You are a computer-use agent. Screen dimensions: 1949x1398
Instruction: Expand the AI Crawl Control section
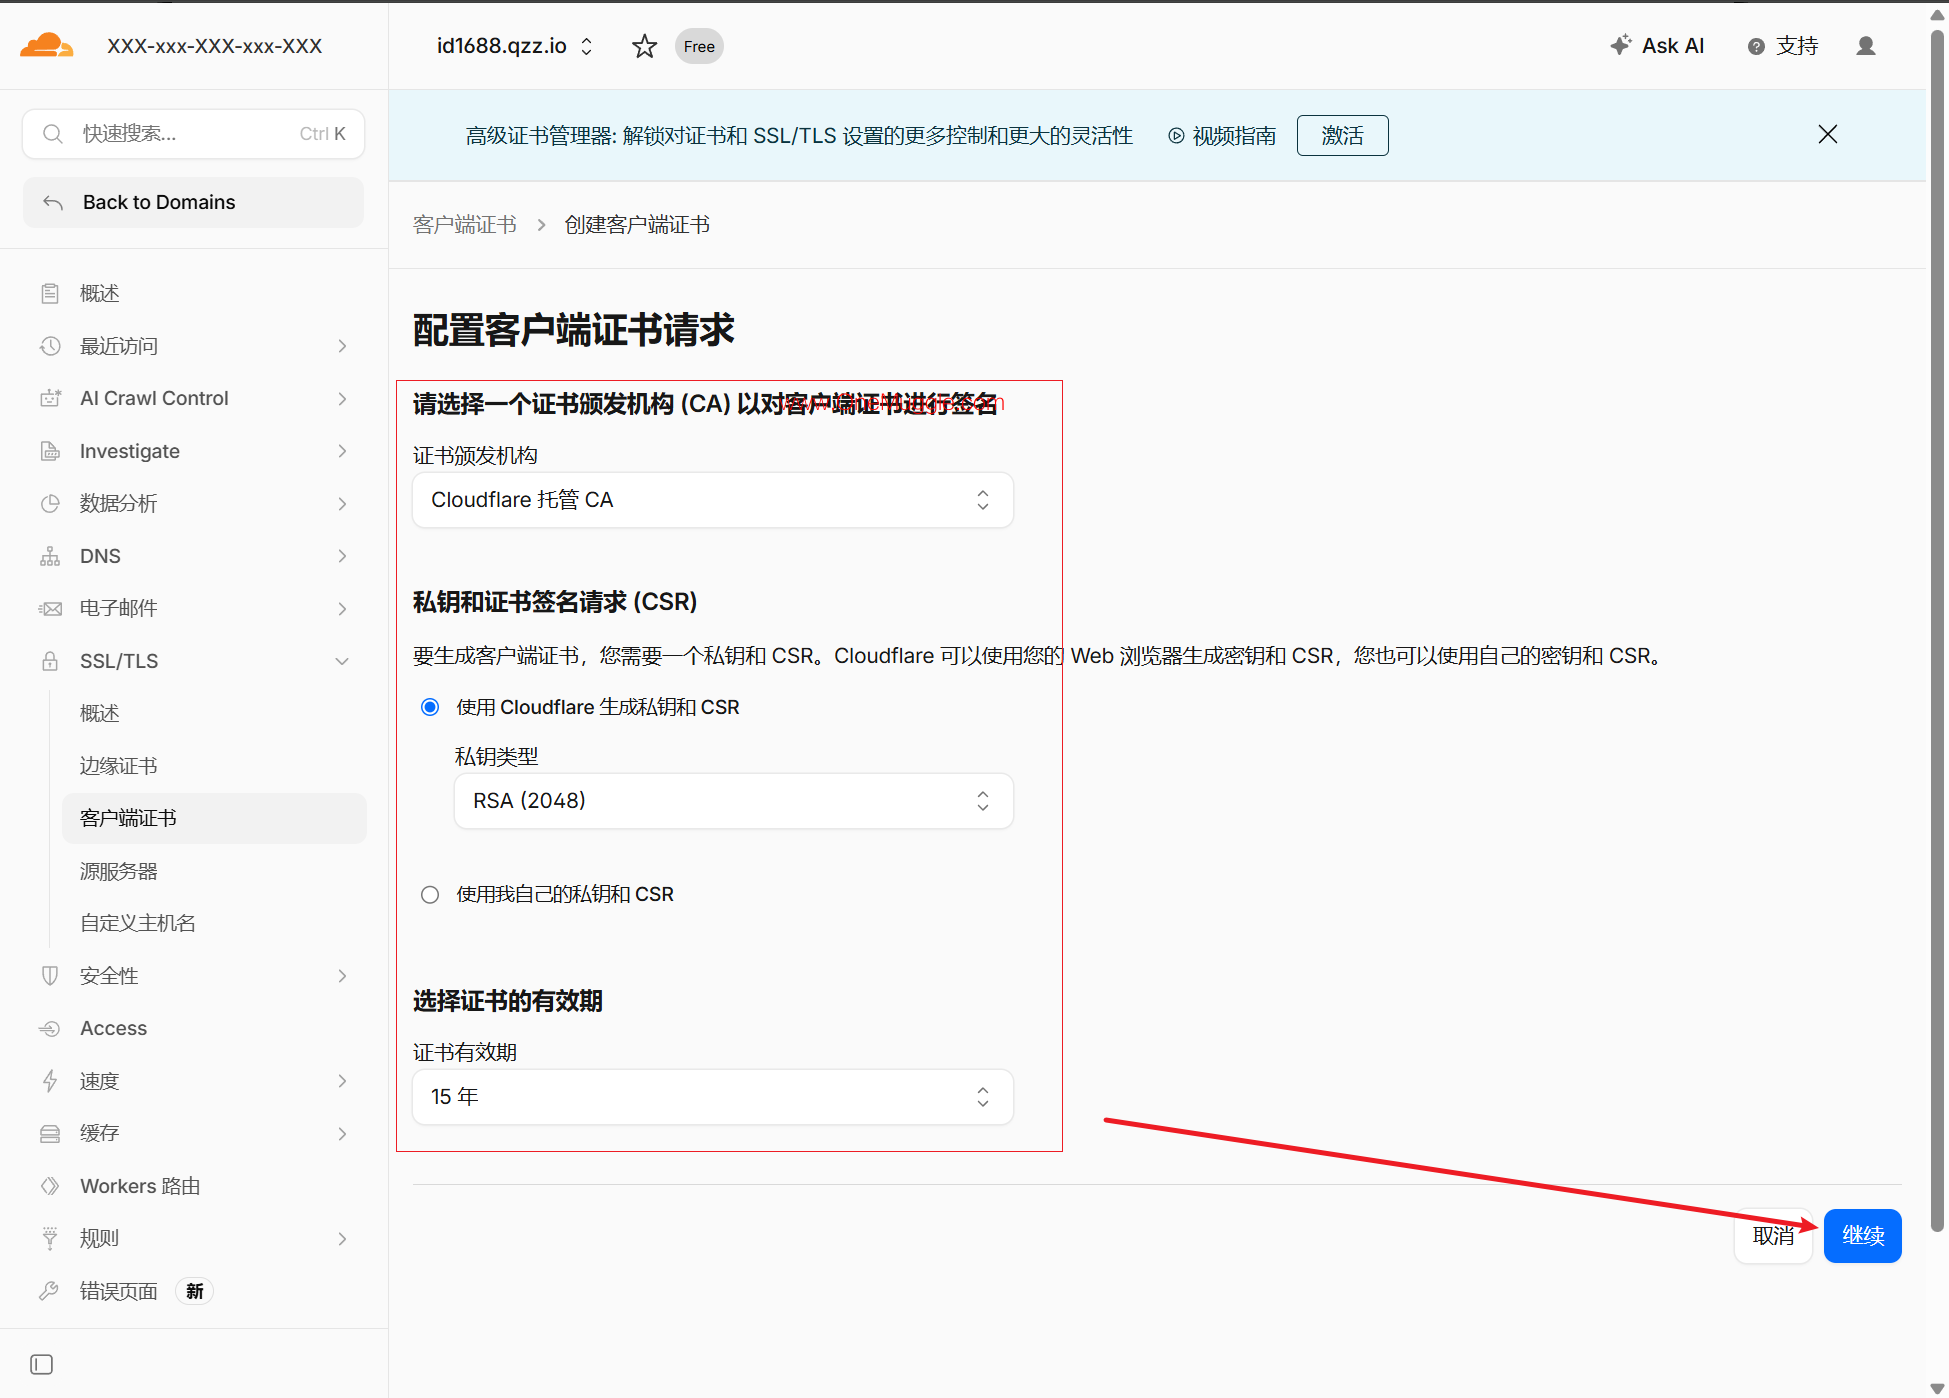(342, 398)
